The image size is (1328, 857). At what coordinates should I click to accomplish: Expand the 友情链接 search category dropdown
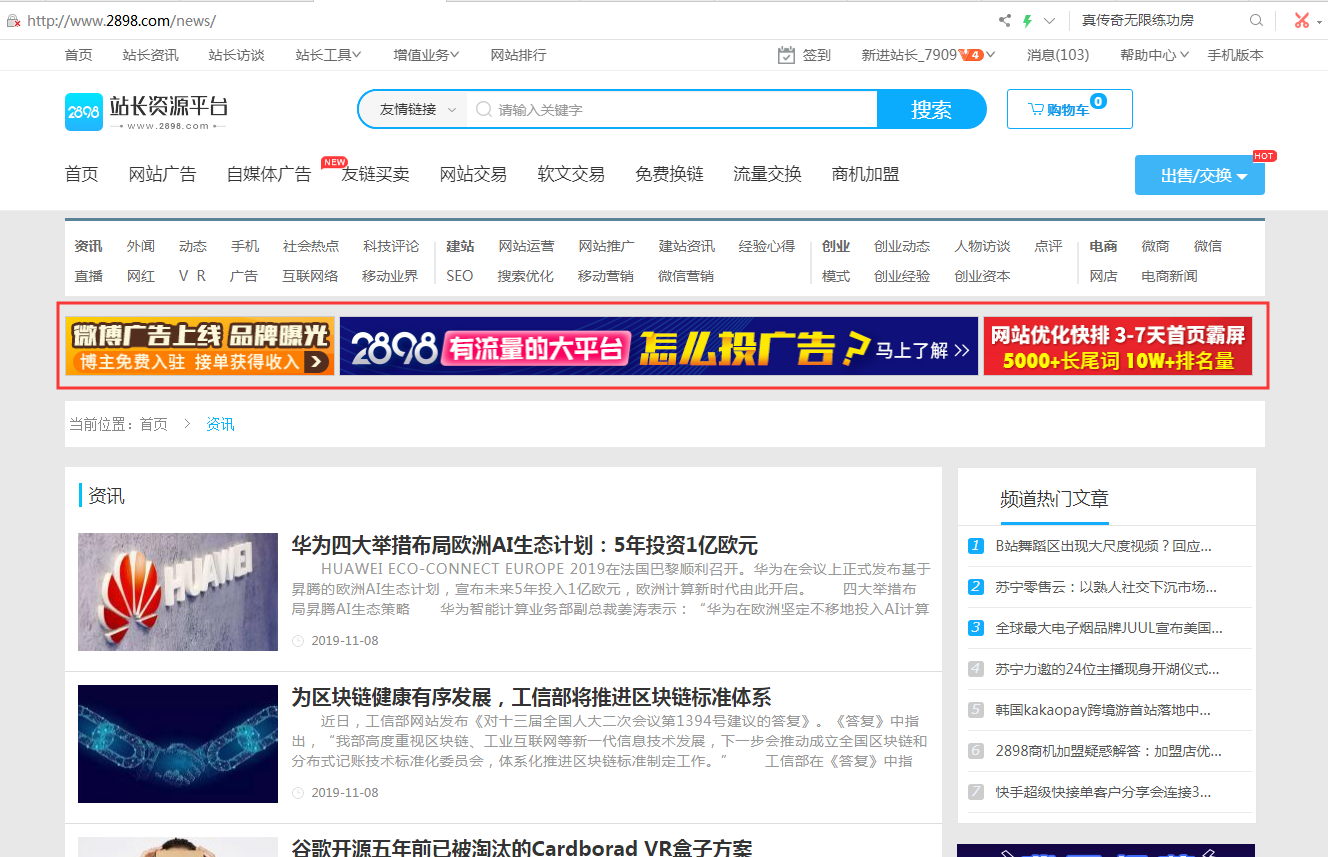(x=412, y=109)
